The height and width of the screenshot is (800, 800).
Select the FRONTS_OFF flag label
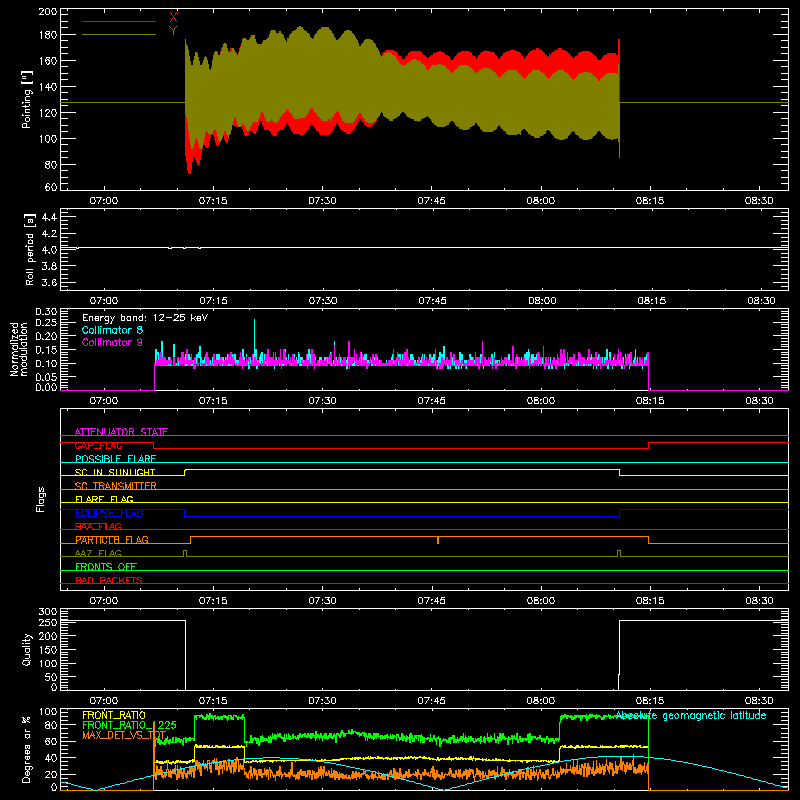pyautogui.click(x=106, y=567)
